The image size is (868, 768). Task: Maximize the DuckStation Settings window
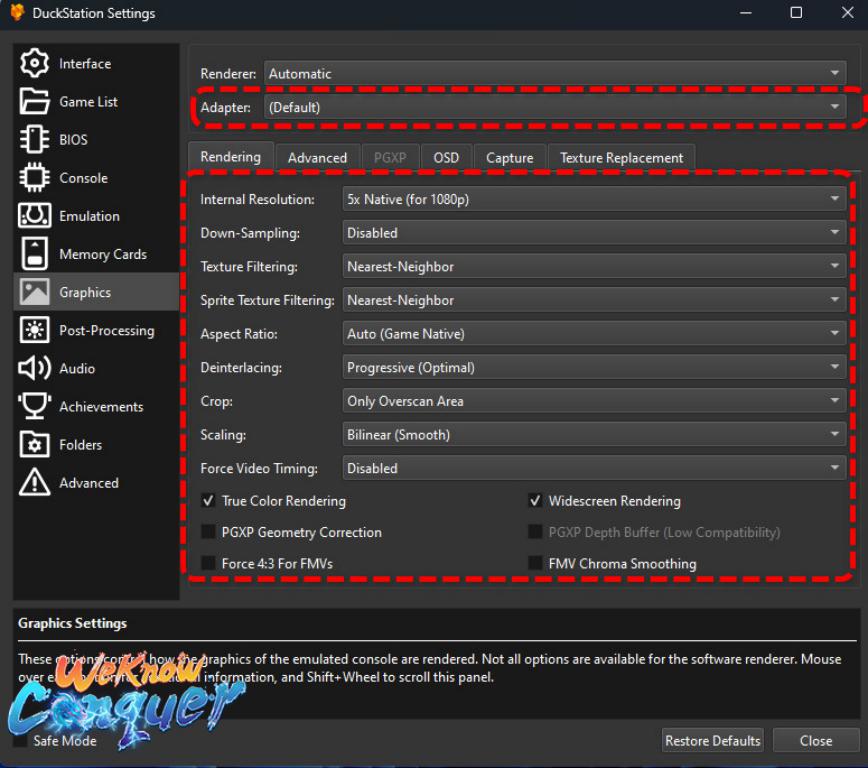[796, 12]
